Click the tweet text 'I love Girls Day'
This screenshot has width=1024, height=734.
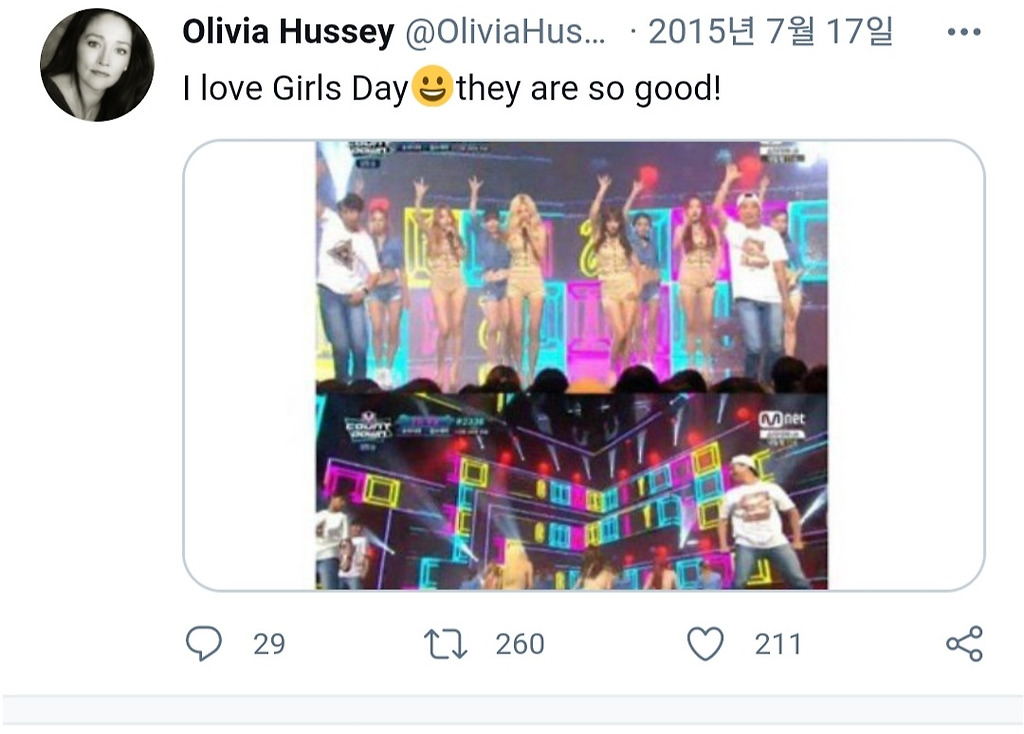295,90
